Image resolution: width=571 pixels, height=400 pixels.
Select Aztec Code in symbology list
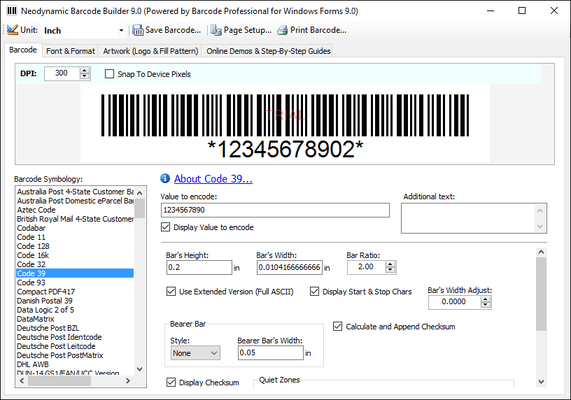click(75, 210)
